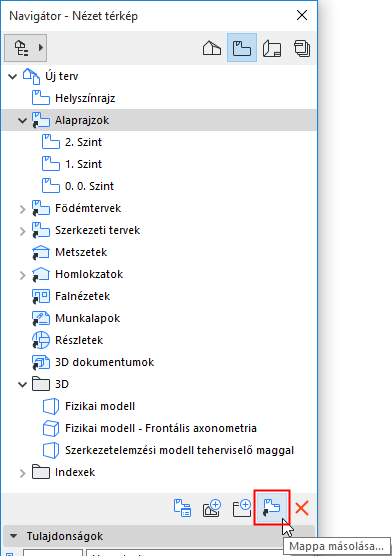This screenshot has width=392, height=556.
Task: Close the Navigátor window
Action: click(x=302, y=15)
